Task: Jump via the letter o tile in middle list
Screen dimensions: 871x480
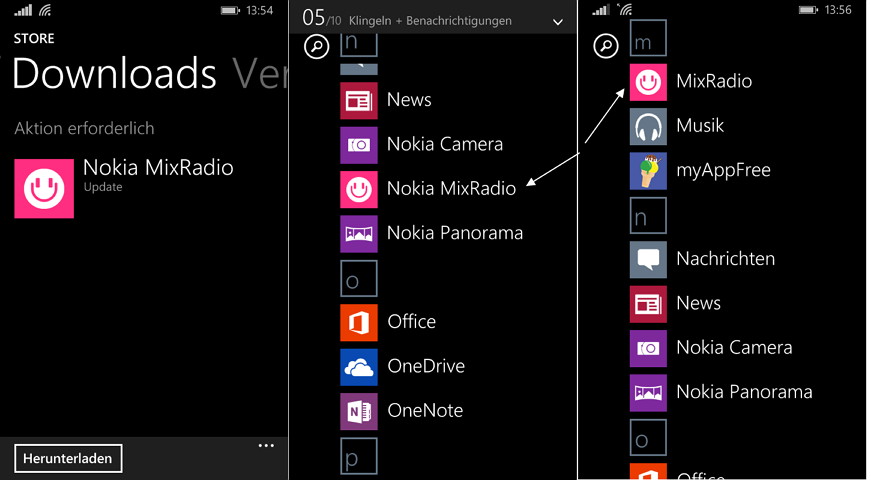Action: (x=359, y=278)
